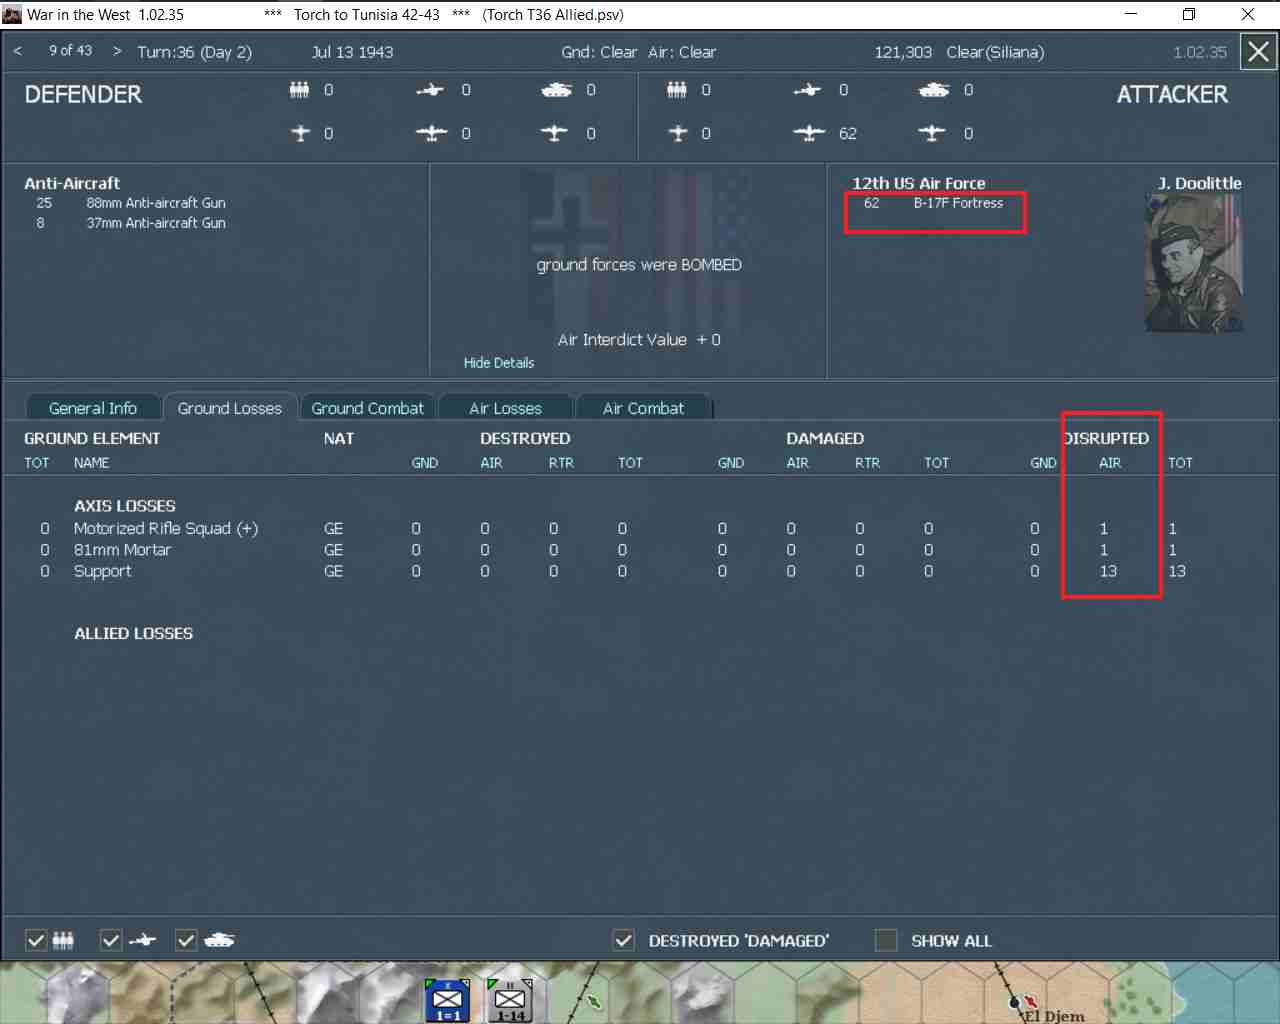This screenshot has width=1280, height=1024.
Task: Go to previous battle report arrow
Action: [17, 51]
